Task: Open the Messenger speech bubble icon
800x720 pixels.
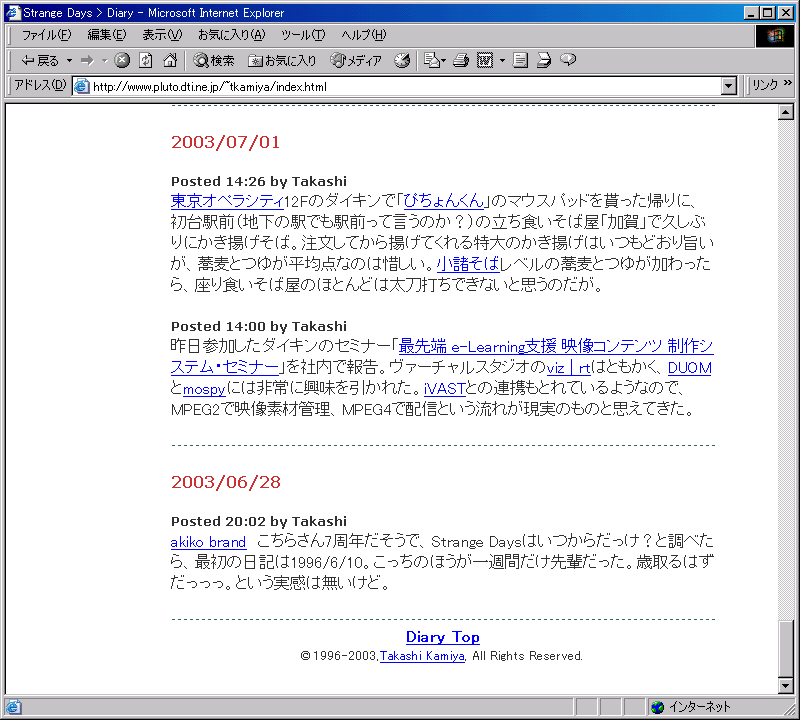Action: point(568,61)
